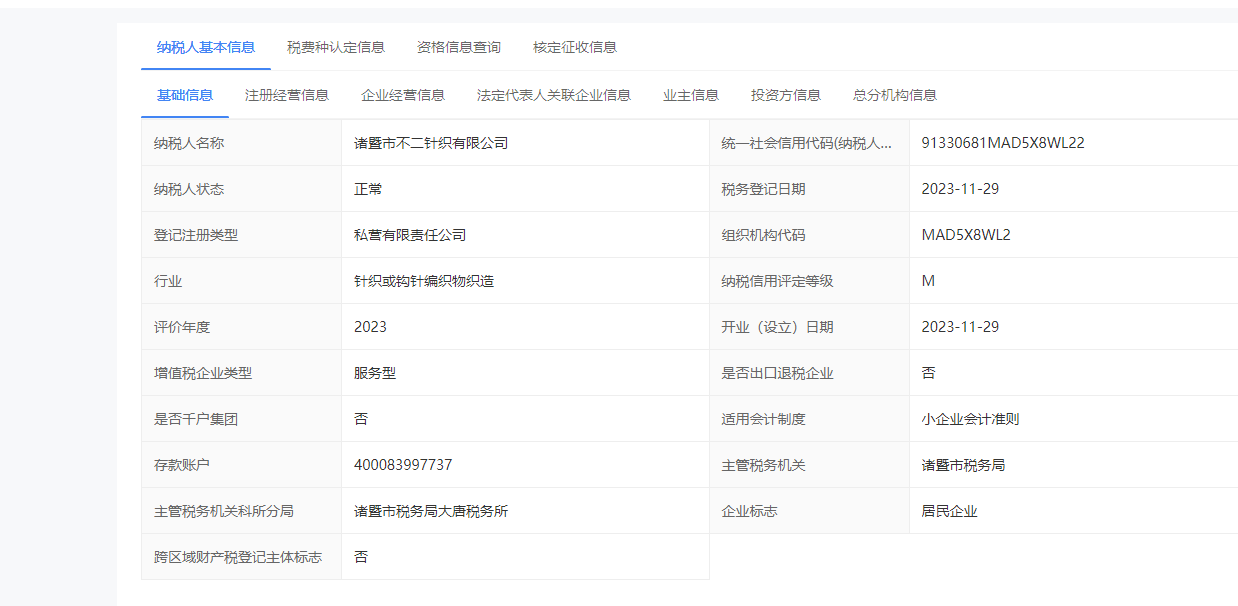
Task: Switch to the 注册经营信息 sub-tab
Action: click(286, 95)
